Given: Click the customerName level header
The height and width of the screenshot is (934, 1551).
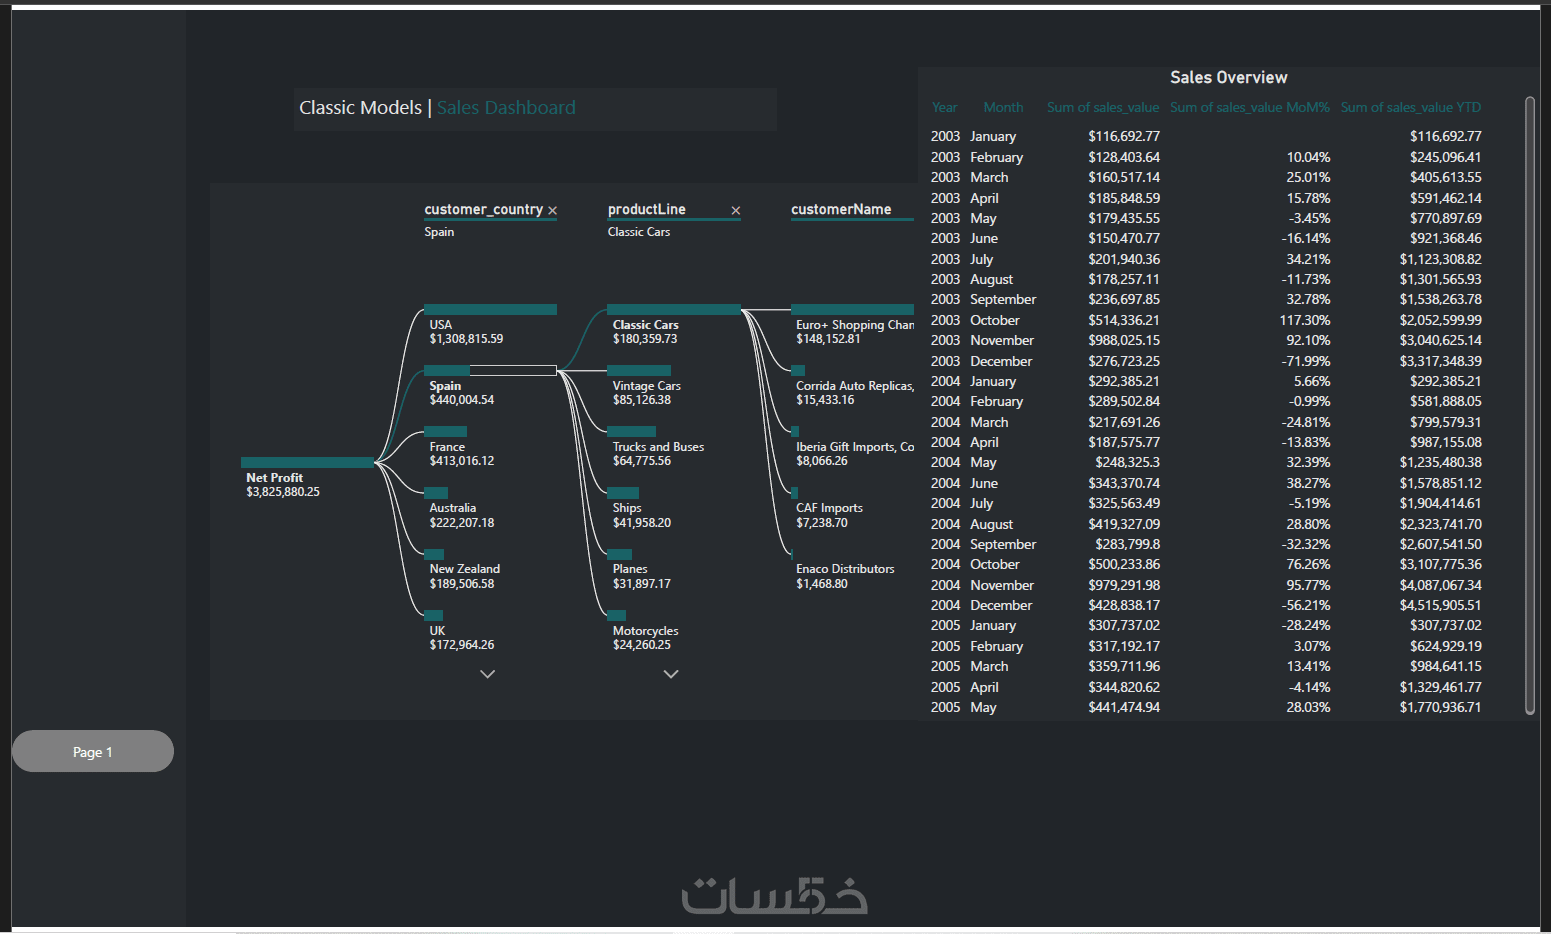Looking at the screenshot, I should 841,210.
